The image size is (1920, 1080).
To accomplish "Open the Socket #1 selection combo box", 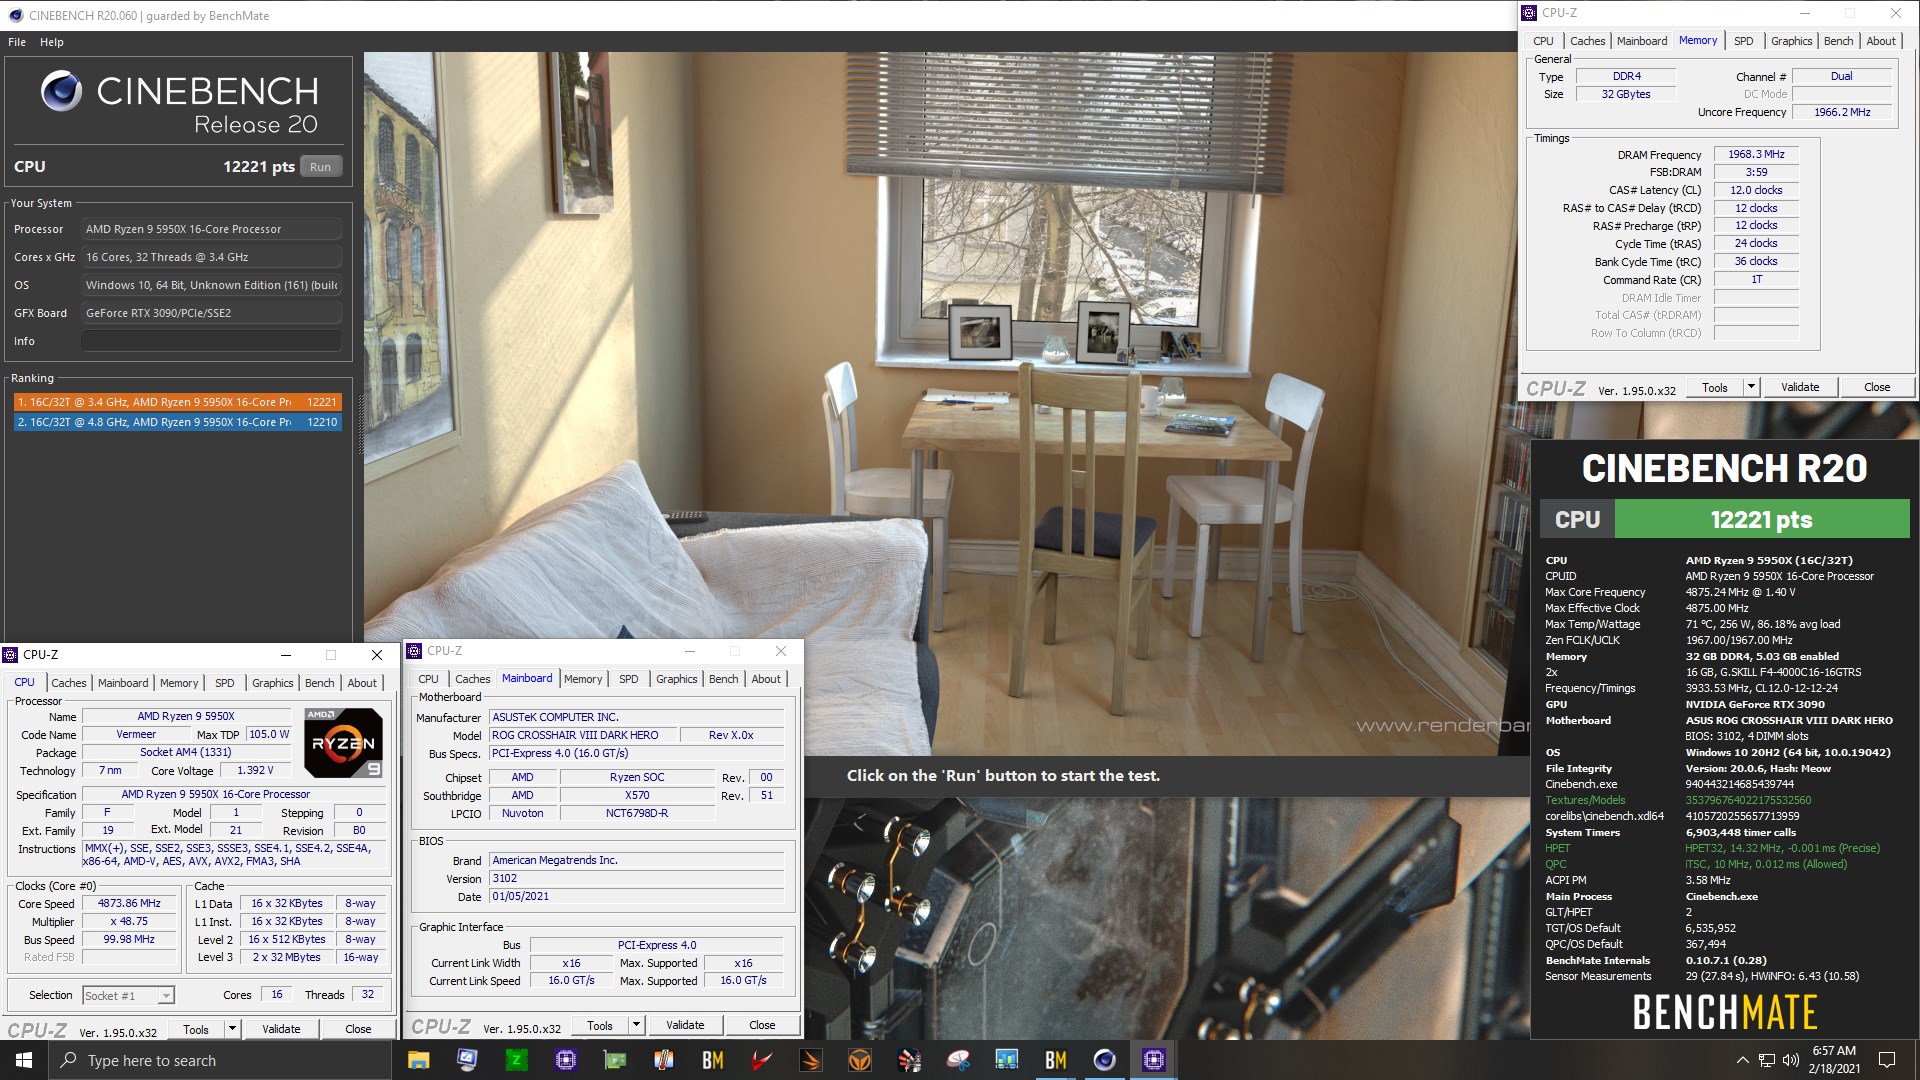I will pyautogui.click(x=128, y=996).
